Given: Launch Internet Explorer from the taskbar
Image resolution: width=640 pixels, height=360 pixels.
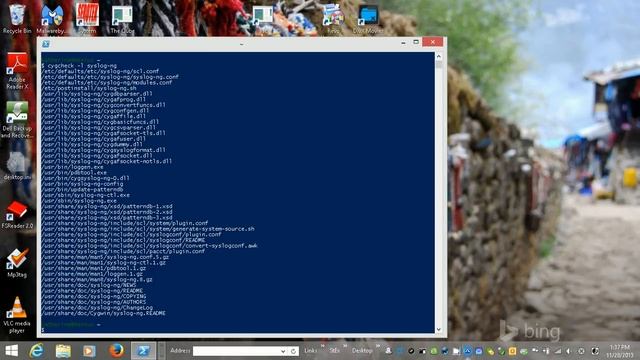Looking at the screenshot, I should (x=37, y=351).
